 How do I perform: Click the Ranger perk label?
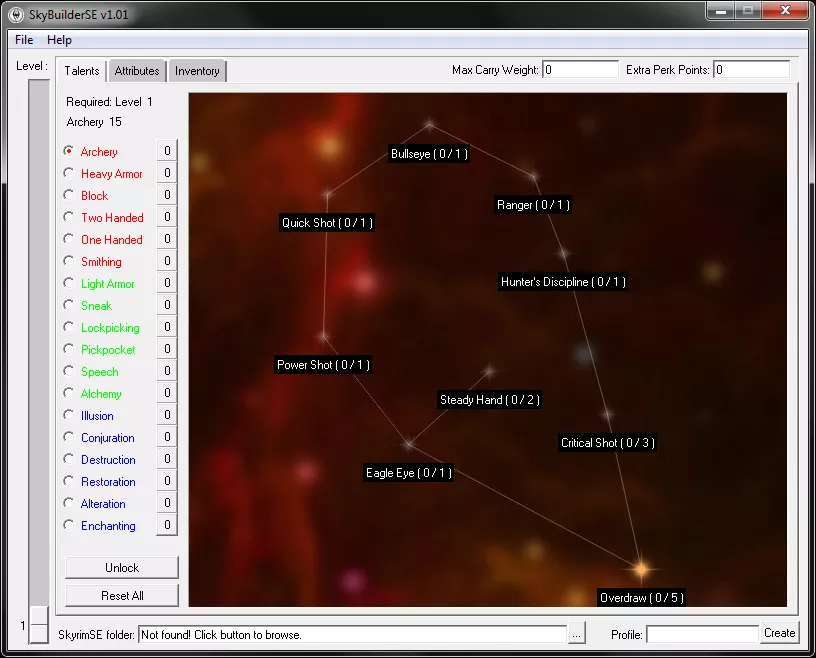click(x=533, y=205)
